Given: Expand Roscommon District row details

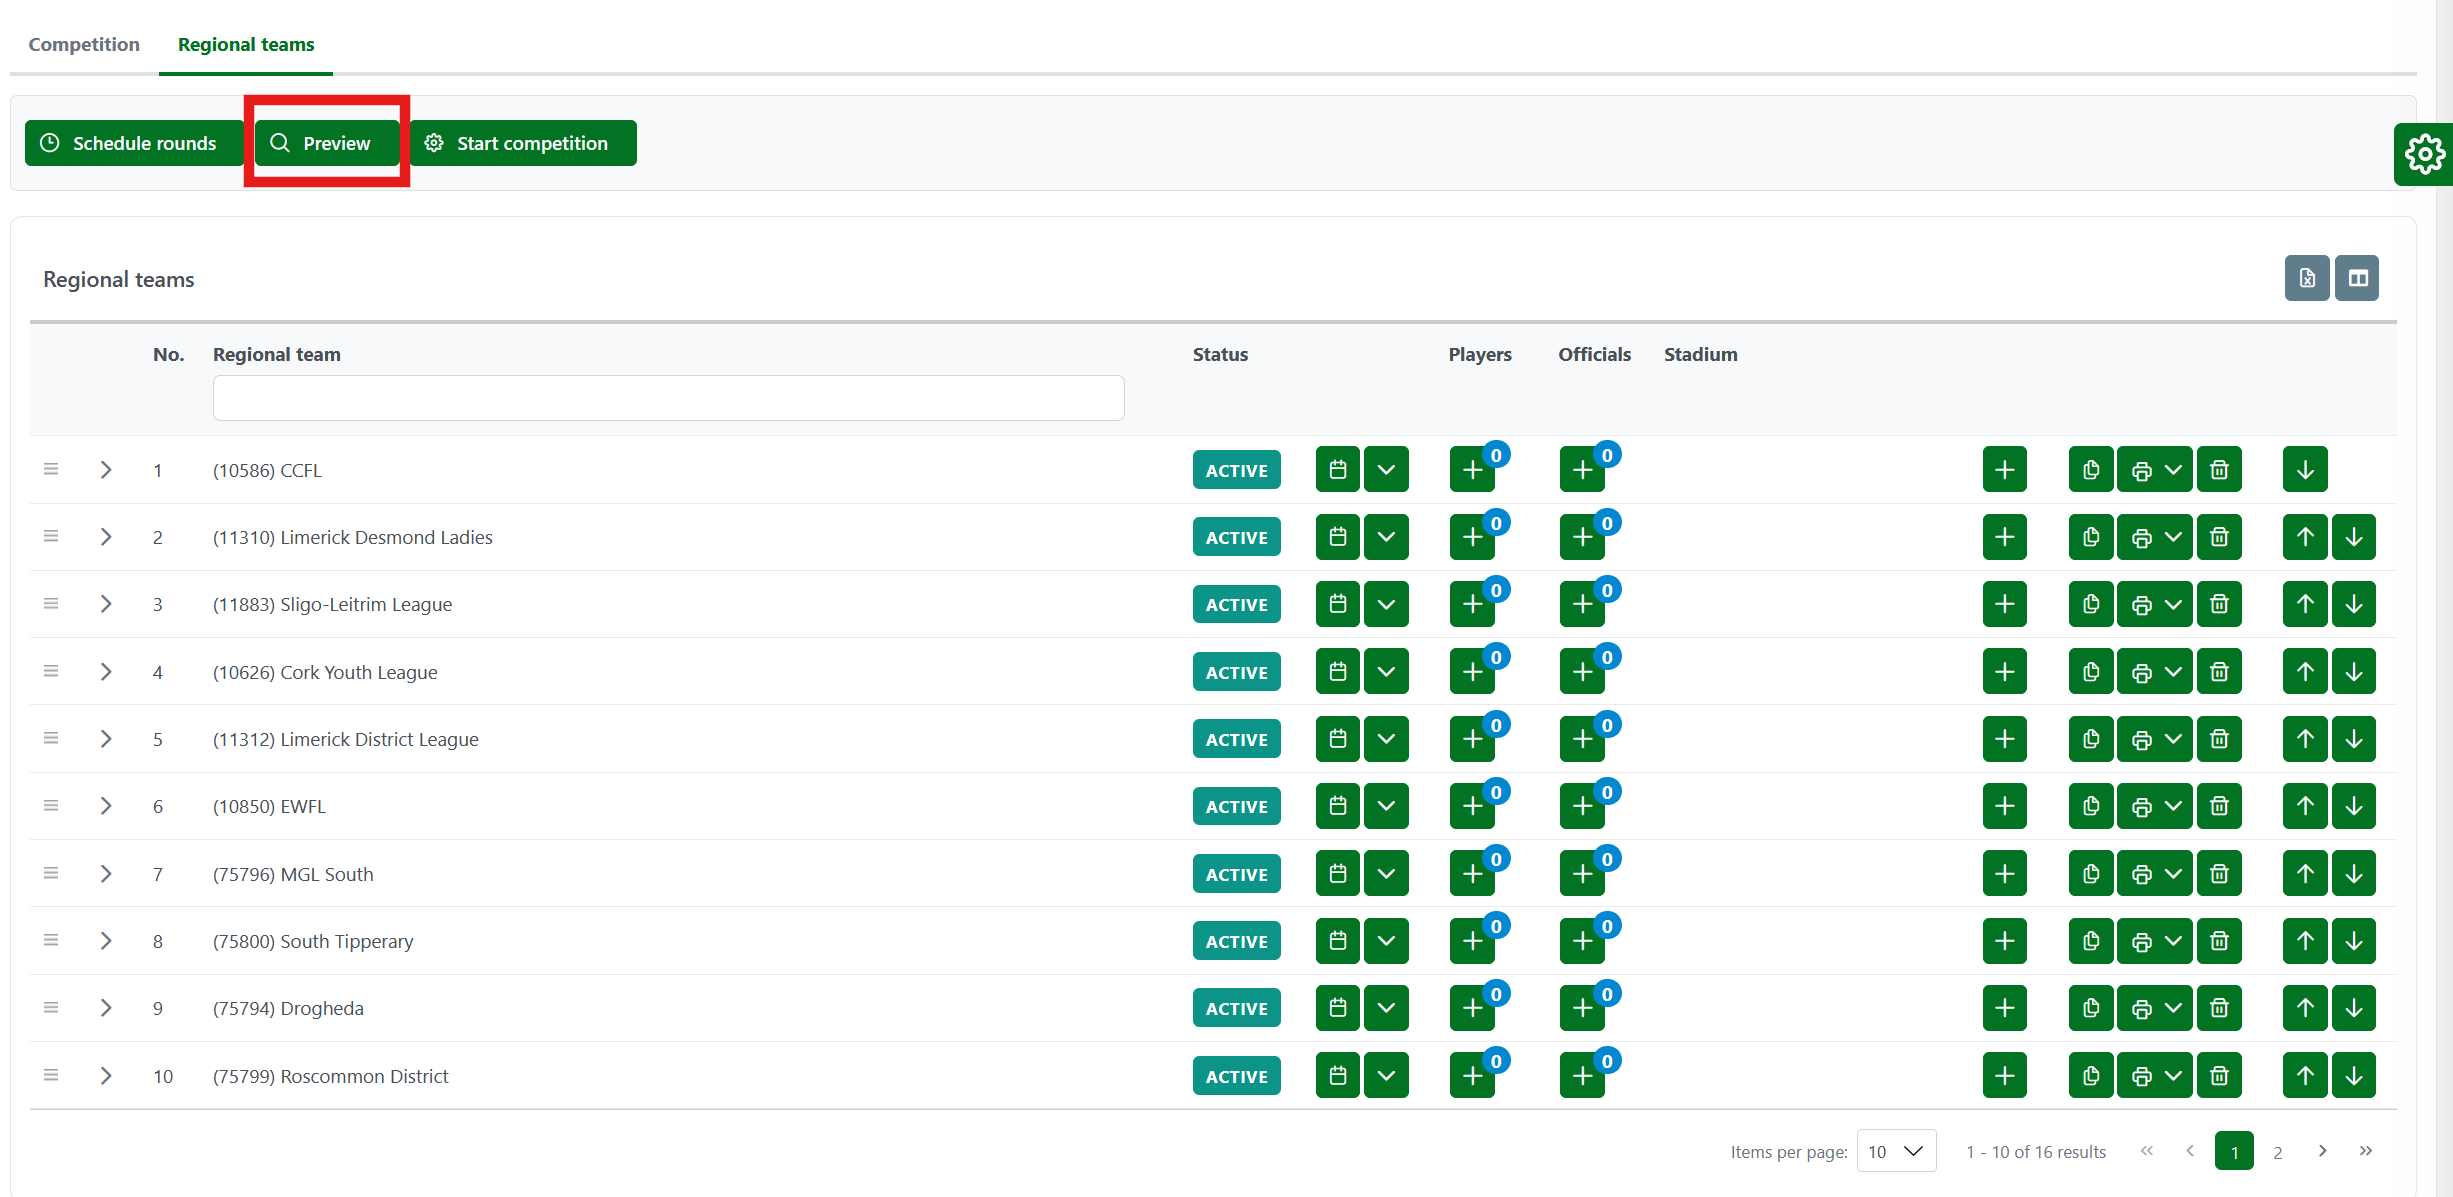Looking at the screenshot, I should tap(106, 1076).
